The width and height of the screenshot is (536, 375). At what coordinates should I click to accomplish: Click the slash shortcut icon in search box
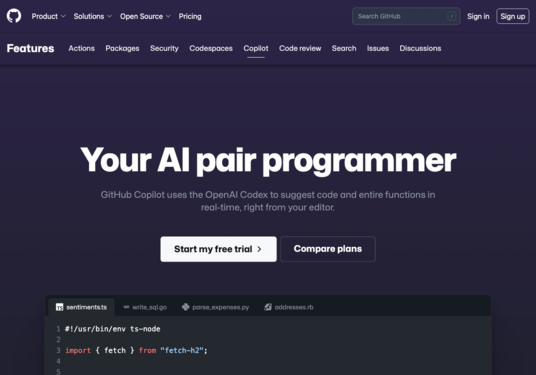tap(452, 16)
